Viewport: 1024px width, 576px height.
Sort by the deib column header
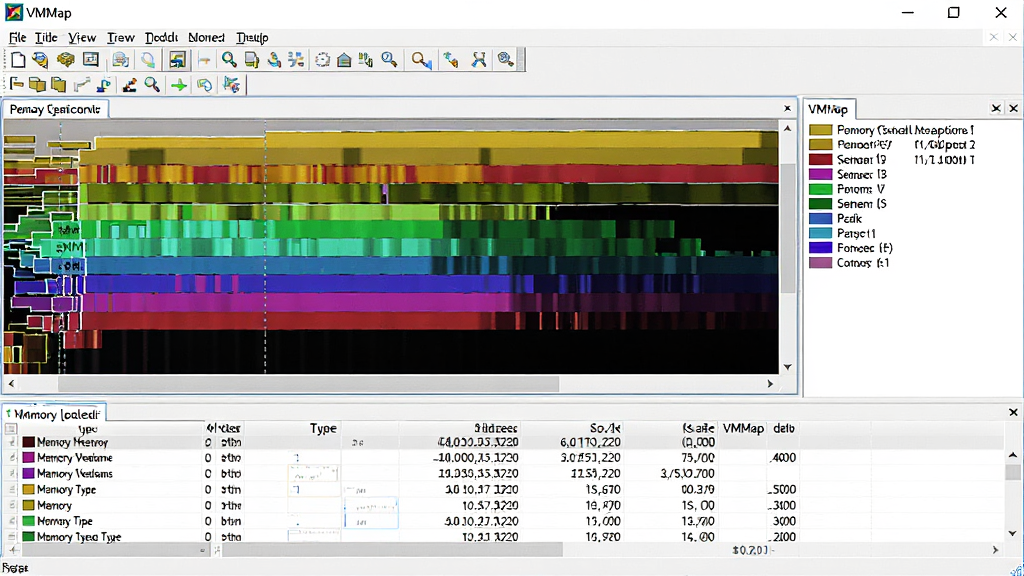[x=784, y=428]
